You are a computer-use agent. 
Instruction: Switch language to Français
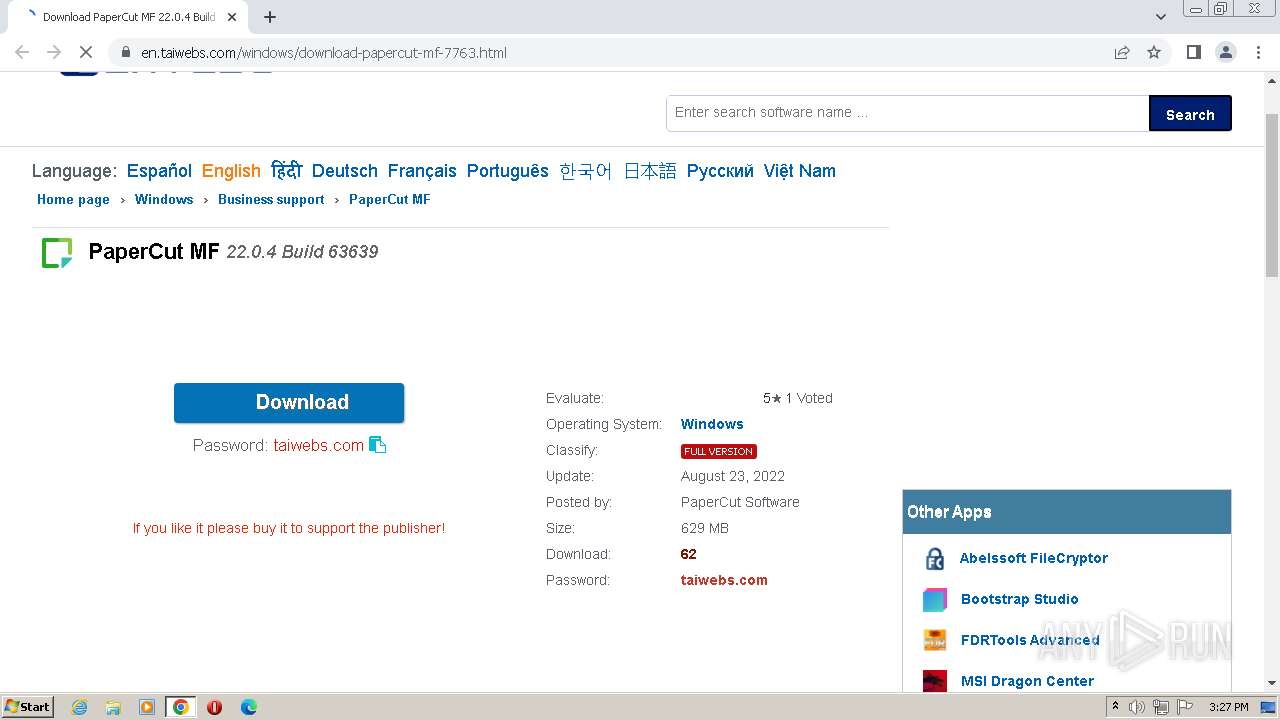(x=422, y=171)
